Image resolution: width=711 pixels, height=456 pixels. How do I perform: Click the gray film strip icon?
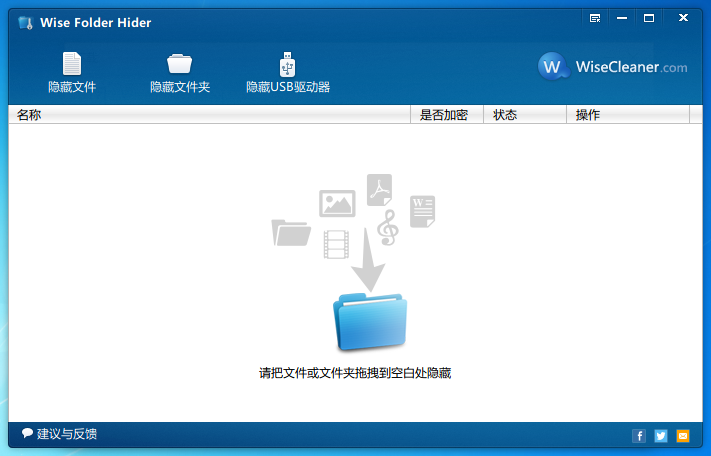[337, 243]
